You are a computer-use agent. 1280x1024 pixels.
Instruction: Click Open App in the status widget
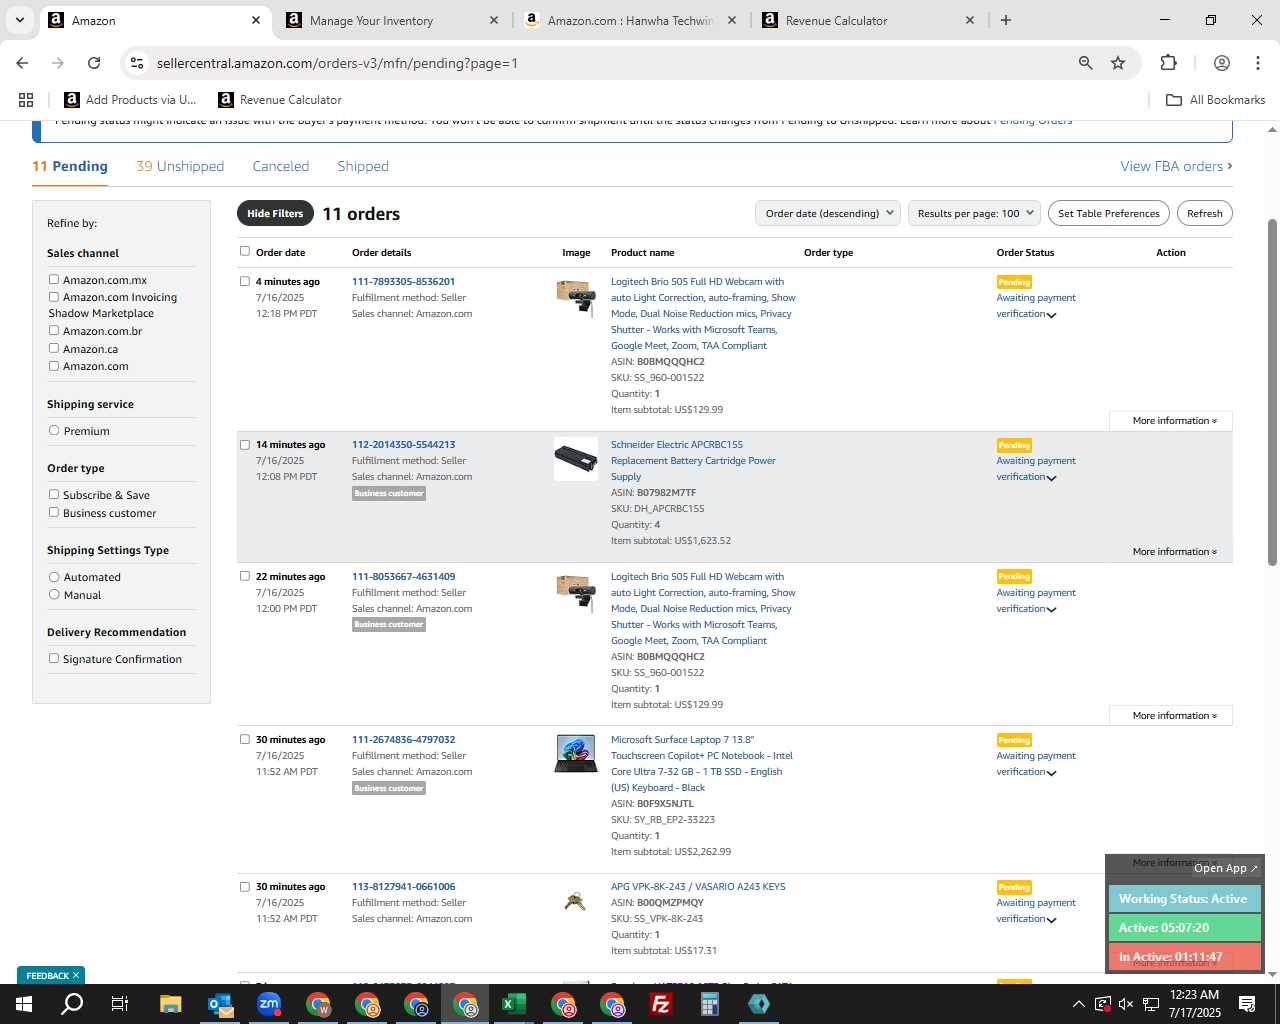pyautogui.click(x=1226, y=868)
